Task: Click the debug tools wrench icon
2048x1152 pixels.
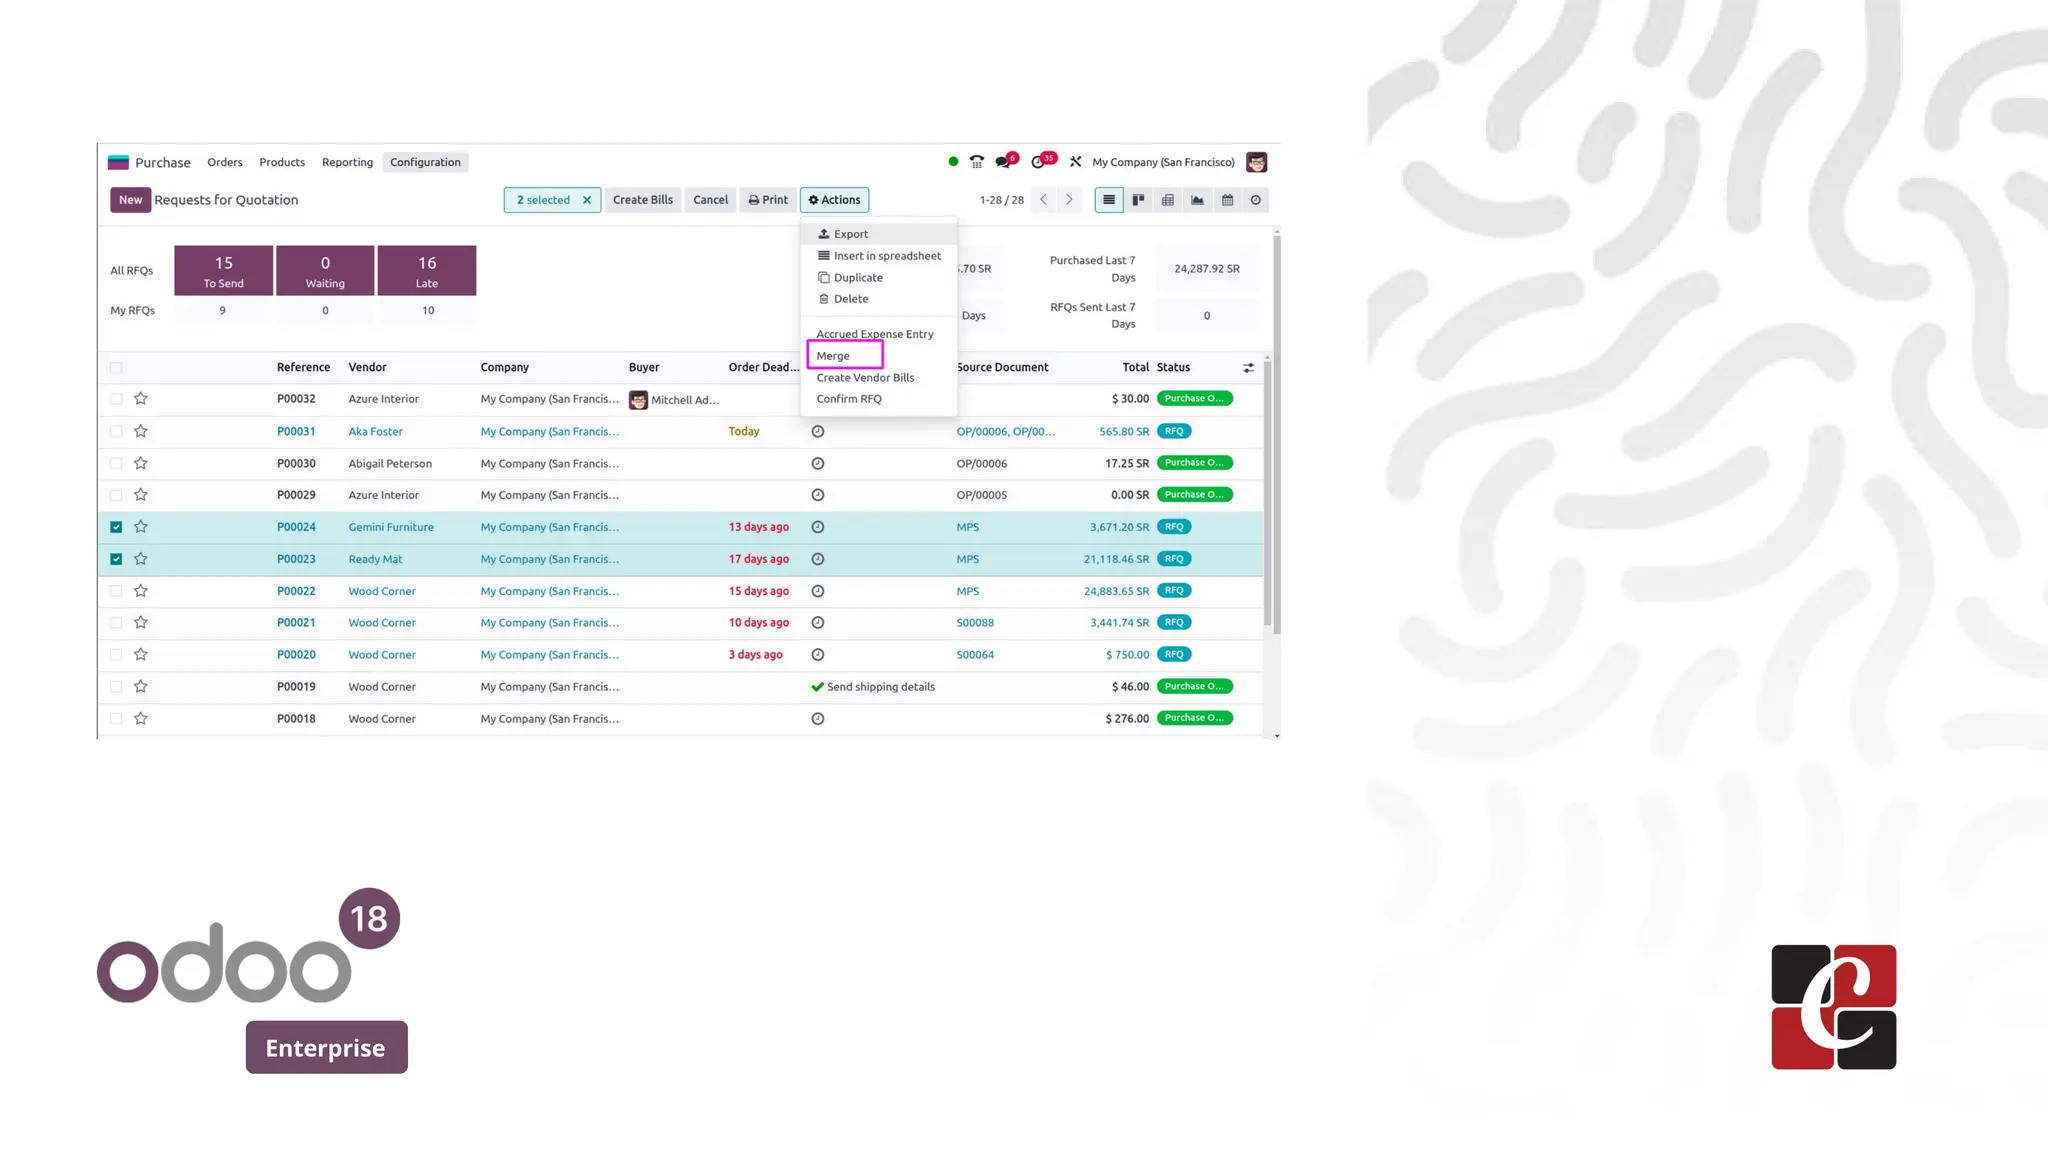Action: pos(1075,162)
